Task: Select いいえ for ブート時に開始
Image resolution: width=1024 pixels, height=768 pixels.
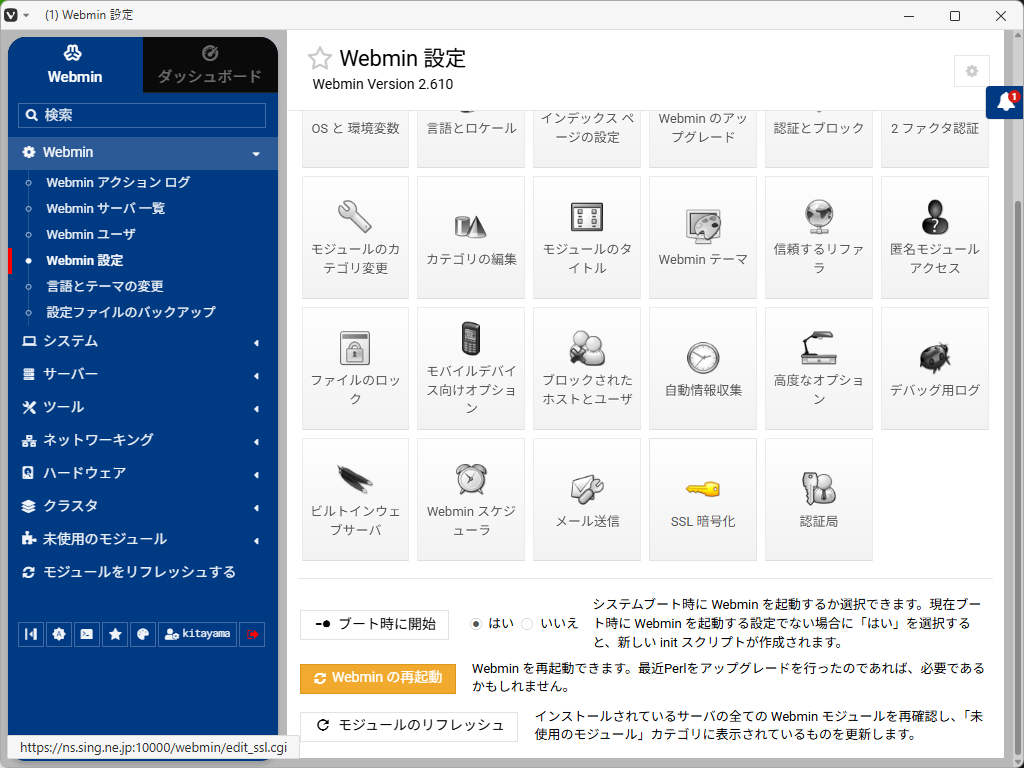Action: (x=528, y=624)
